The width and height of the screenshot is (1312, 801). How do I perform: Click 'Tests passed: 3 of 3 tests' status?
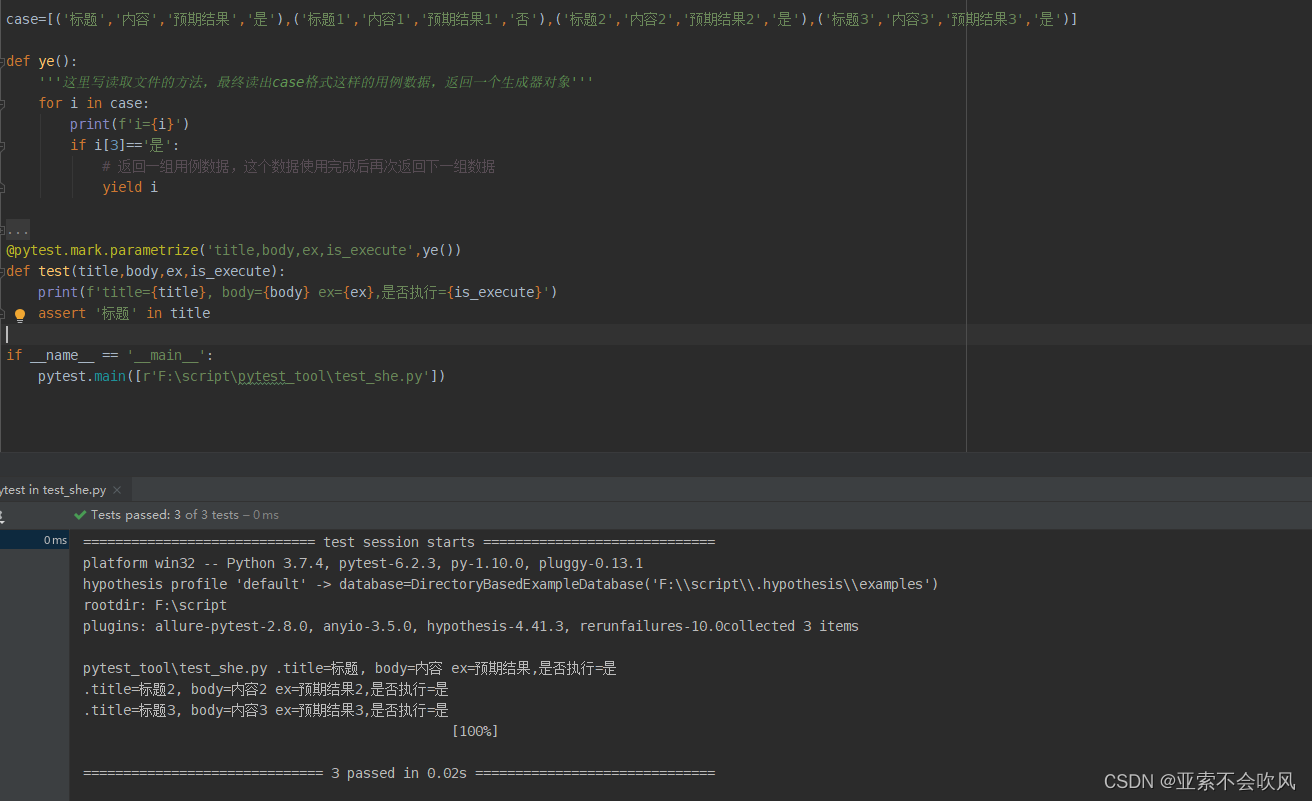point(165,515)
